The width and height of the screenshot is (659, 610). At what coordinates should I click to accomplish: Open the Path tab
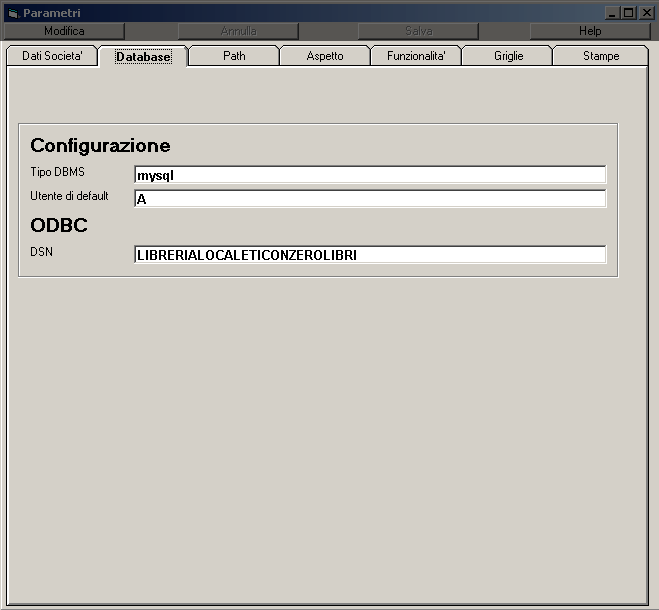[234, 56]
